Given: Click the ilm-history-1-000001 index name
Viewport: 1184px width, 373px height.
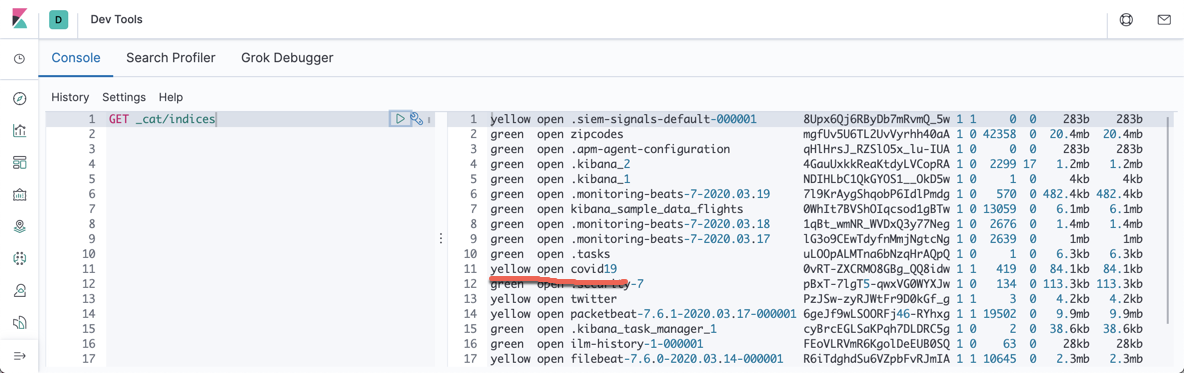Looking at the screenshot, I should pyautogui.click(x=637, y=344).
